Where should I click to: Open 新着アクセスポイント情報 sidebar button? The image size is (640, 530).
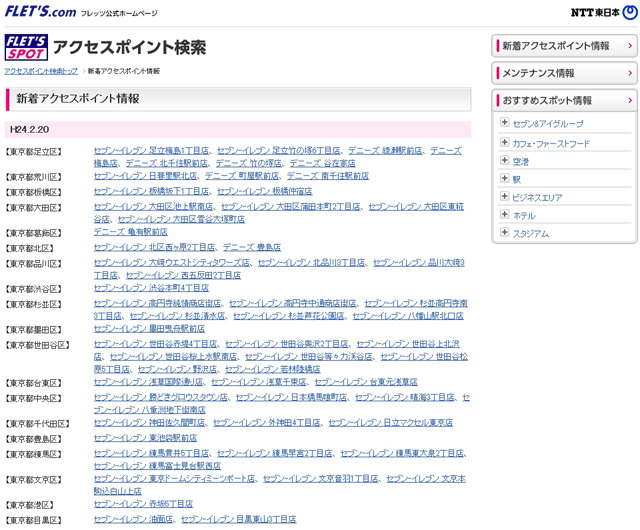[564, 46]
